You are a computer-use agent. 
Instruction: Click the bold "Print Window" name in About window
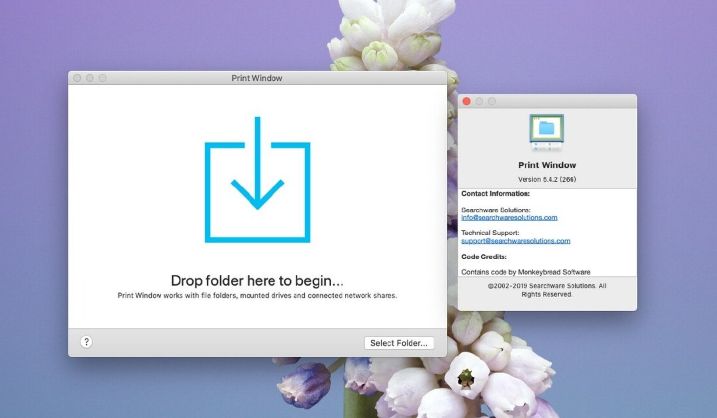[x=547, y=165]
